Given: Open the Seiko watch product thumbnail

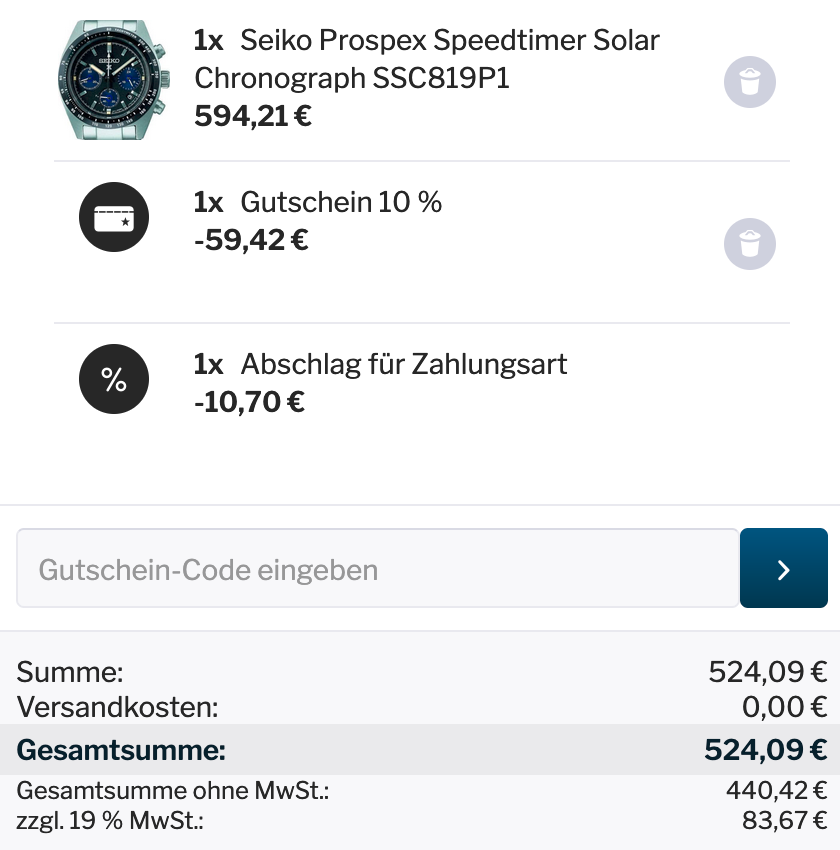Looking at the screenshot, I should tap(114, 80).
